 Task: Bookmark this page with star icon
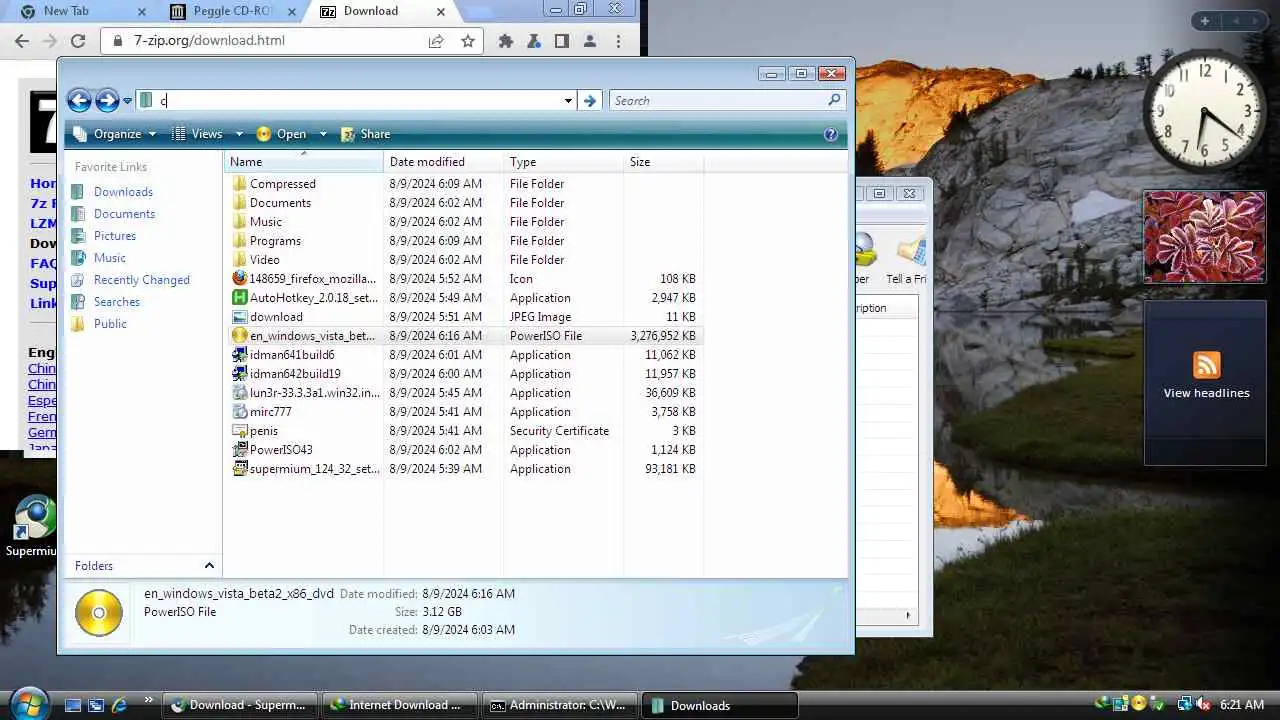pos(467,41)
